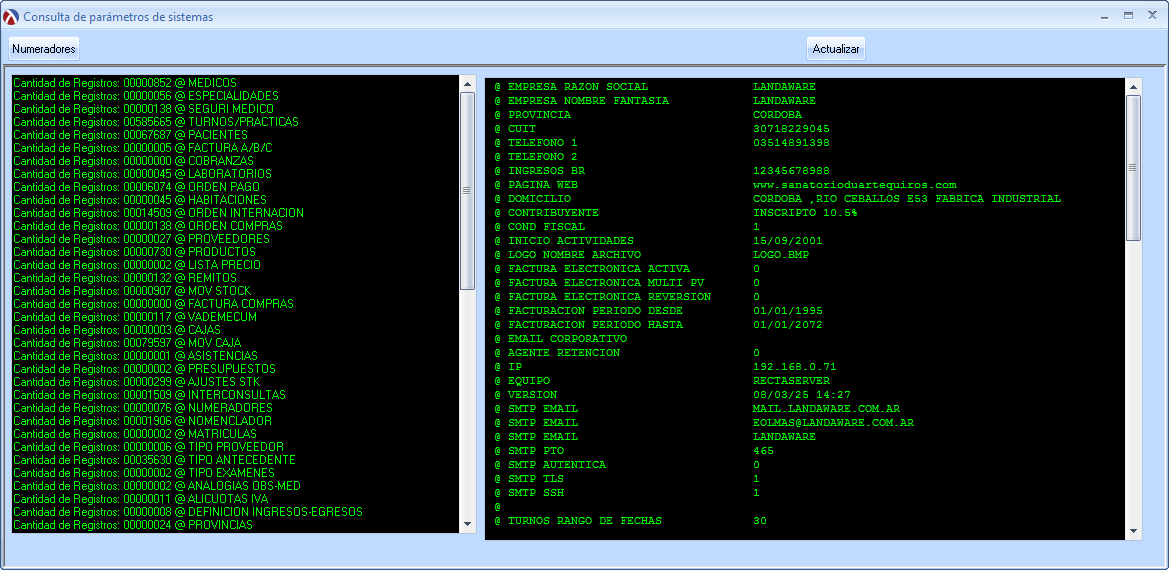Click the EMPRESA RAZON SOCIAL parameter line
This screenshot has width=1169, height=570.
click(x=655, y=86)
